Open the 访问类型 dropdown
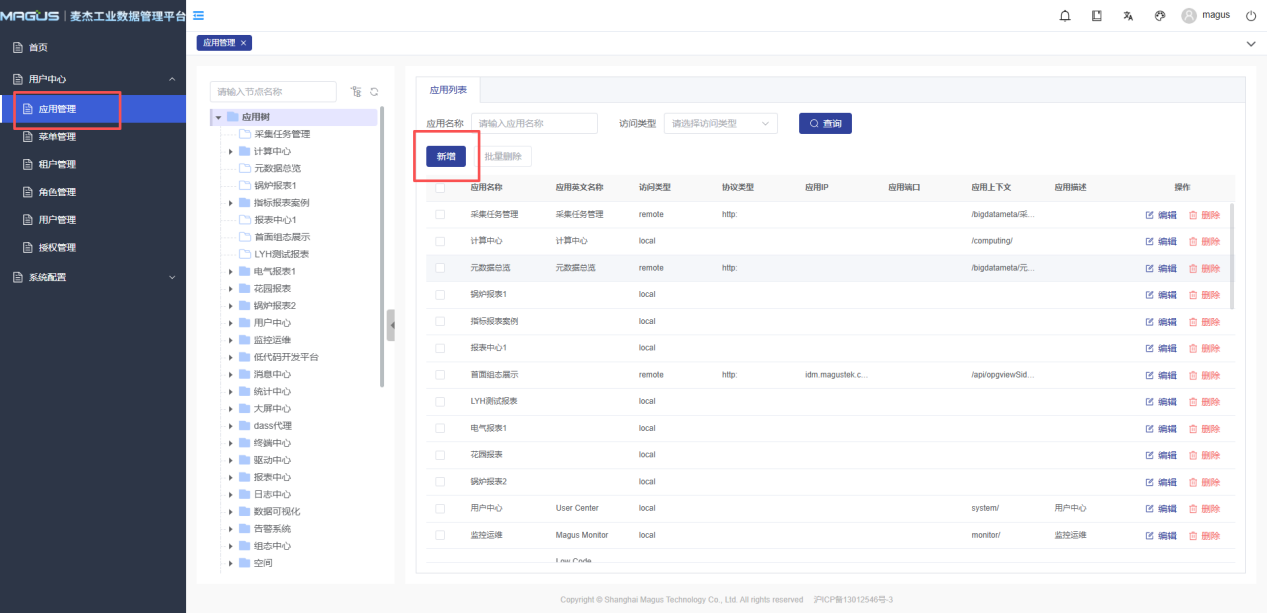The width and height of the screenshot is (1267, 613). (x=720, y=123)
